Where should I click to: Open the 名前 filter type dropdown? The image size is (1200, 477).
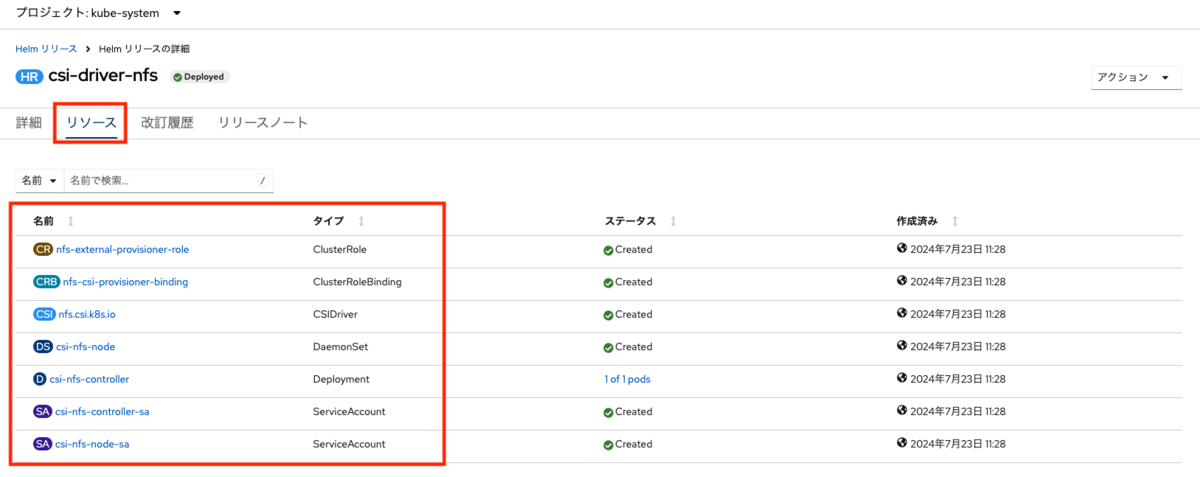pos(39,181)
